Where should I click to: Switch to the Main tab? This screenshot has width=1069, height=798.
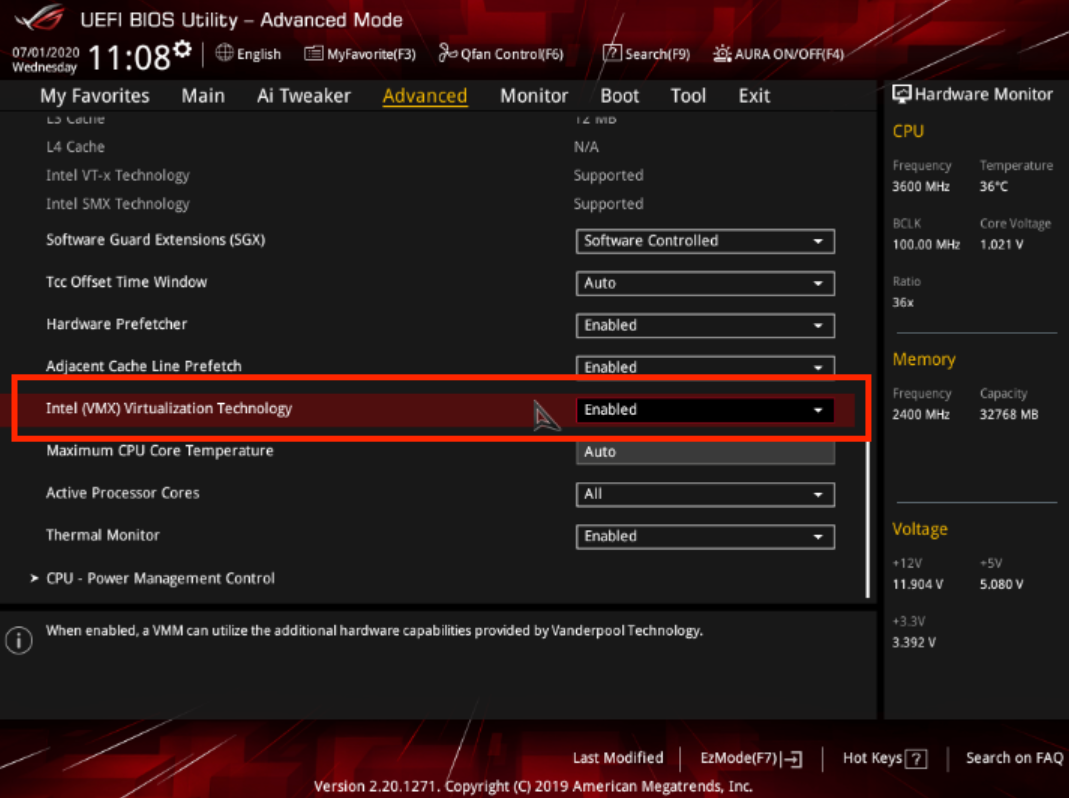(203, 95)
